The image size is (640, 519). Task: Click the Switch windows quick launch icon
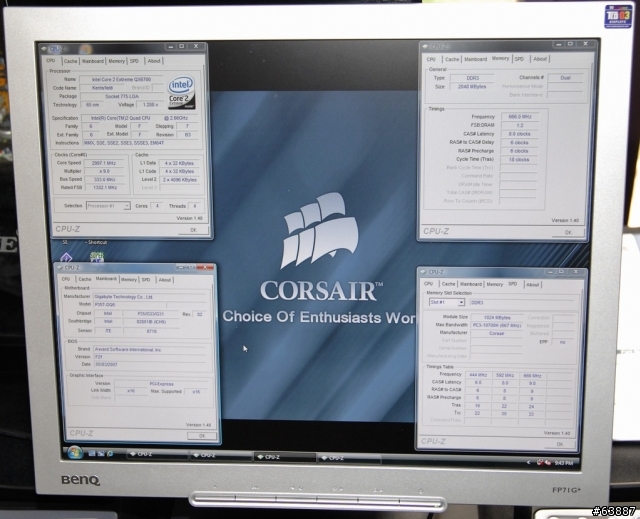pos(101,453)
